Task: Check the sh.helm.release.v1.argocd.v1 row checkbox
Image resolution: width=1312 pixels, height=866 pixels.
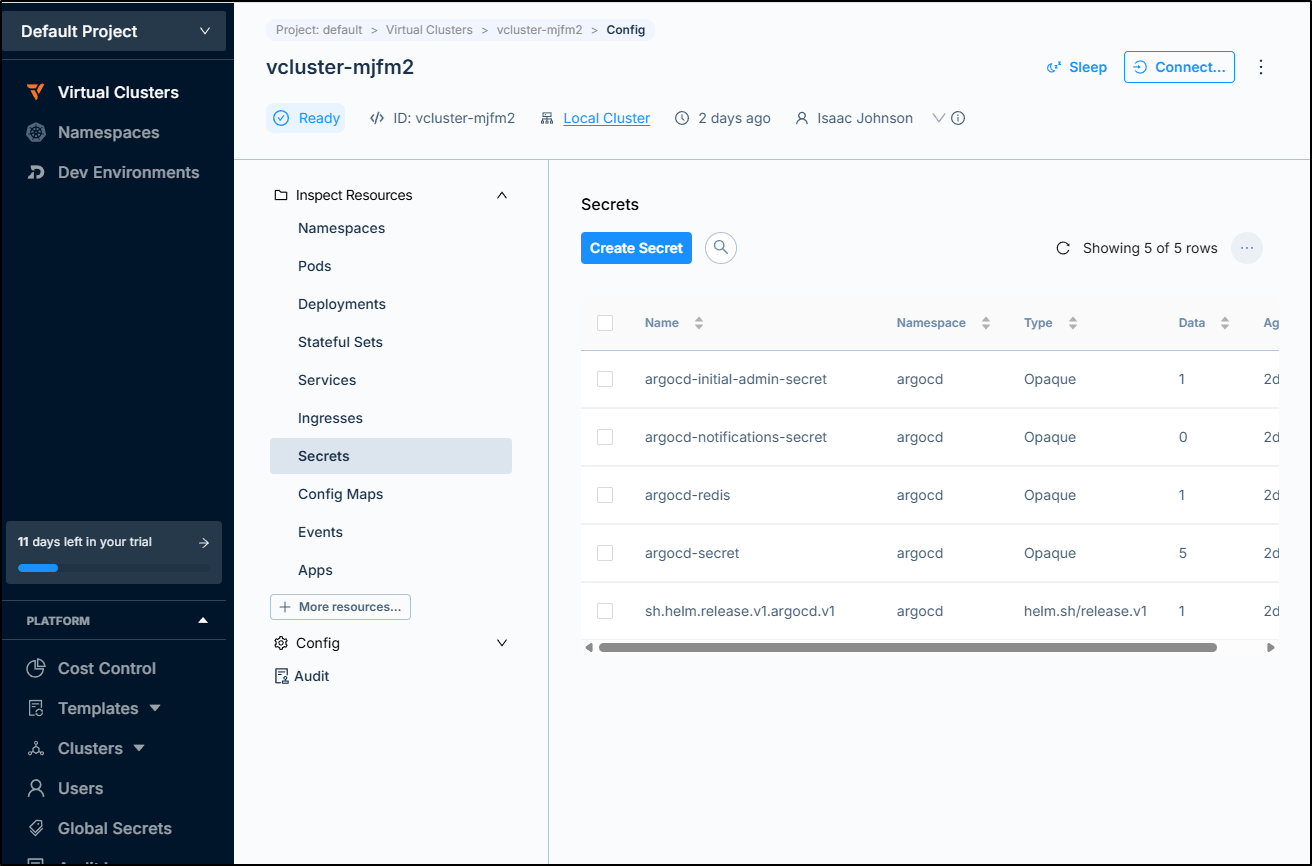Action: pyautogui.click(x=605, y=611)
